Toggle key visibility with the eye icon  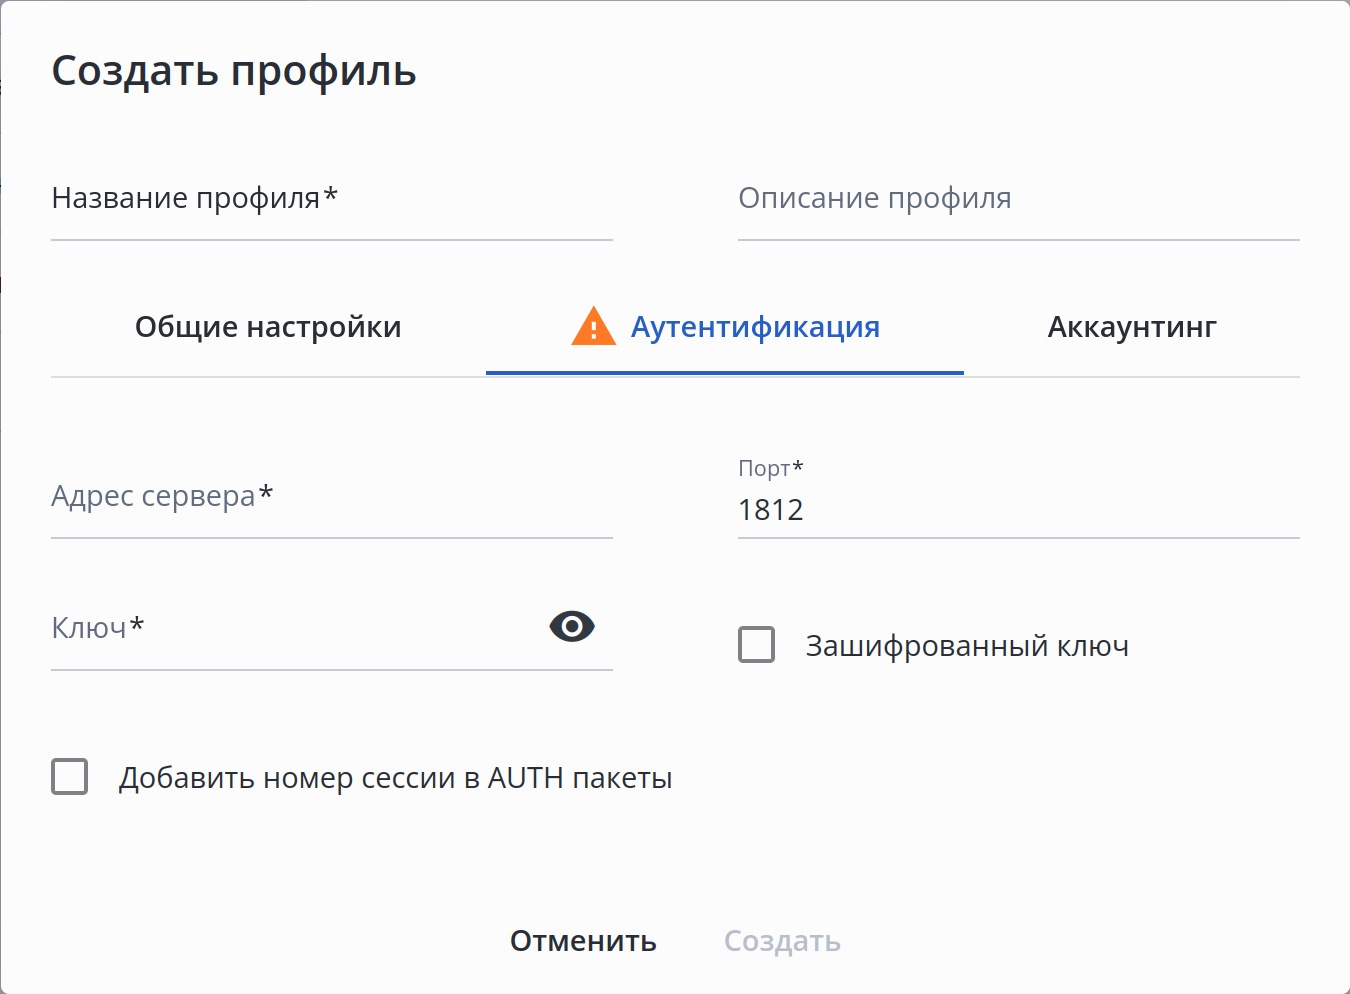point(572,627)
